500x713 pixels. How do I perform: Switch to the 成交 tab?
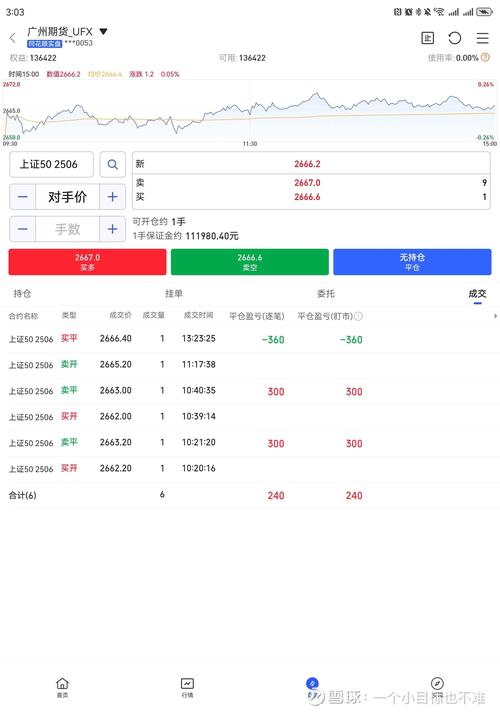pos(477,294)
